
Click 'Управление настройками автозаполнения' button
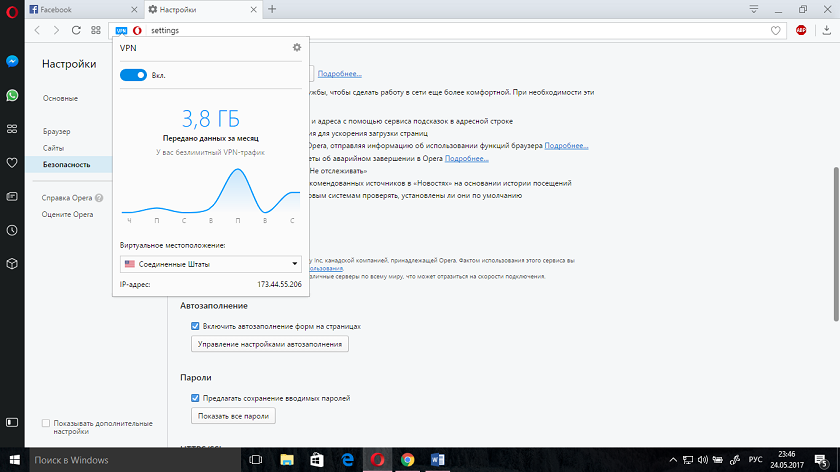coord(269,344)
